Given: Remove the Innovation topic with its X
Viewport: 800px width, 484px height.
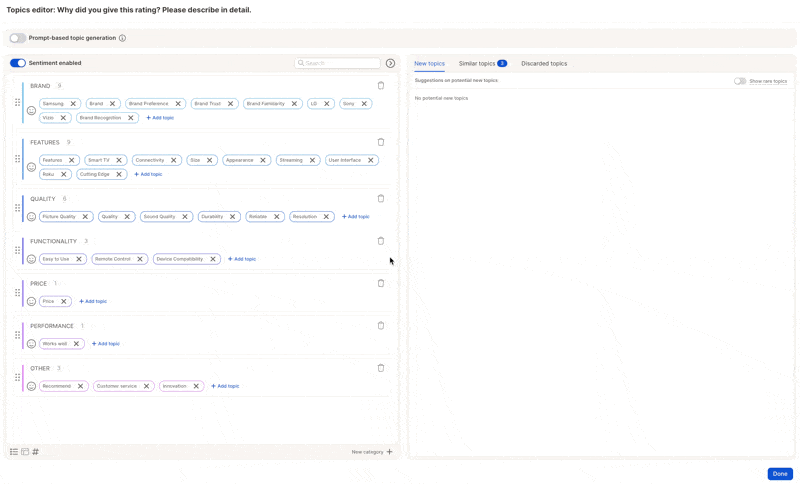Looking at the screenshot, I should [196, 386].
